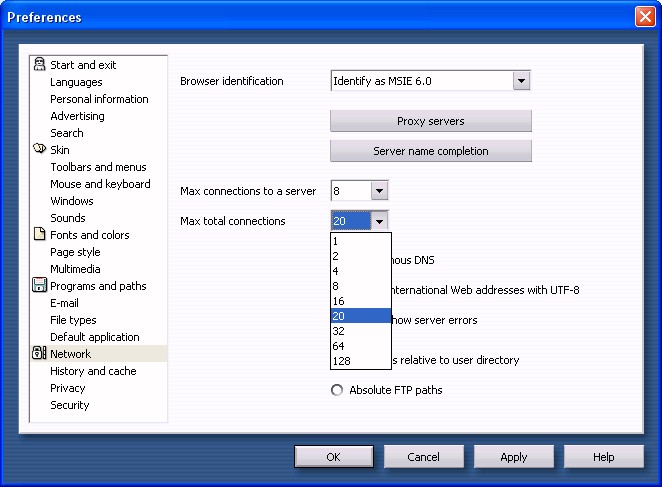Screen dimensions: 662x487
Task: Click the Skin category icon
Action: pos(39,150)
